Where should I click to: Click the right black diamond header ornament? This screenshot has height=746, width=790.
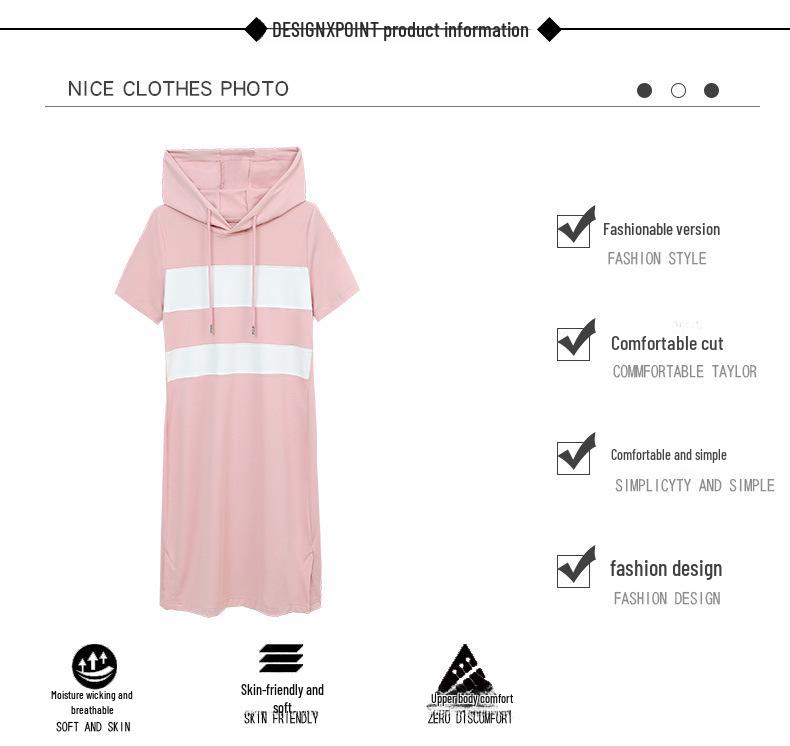point(549,29)
